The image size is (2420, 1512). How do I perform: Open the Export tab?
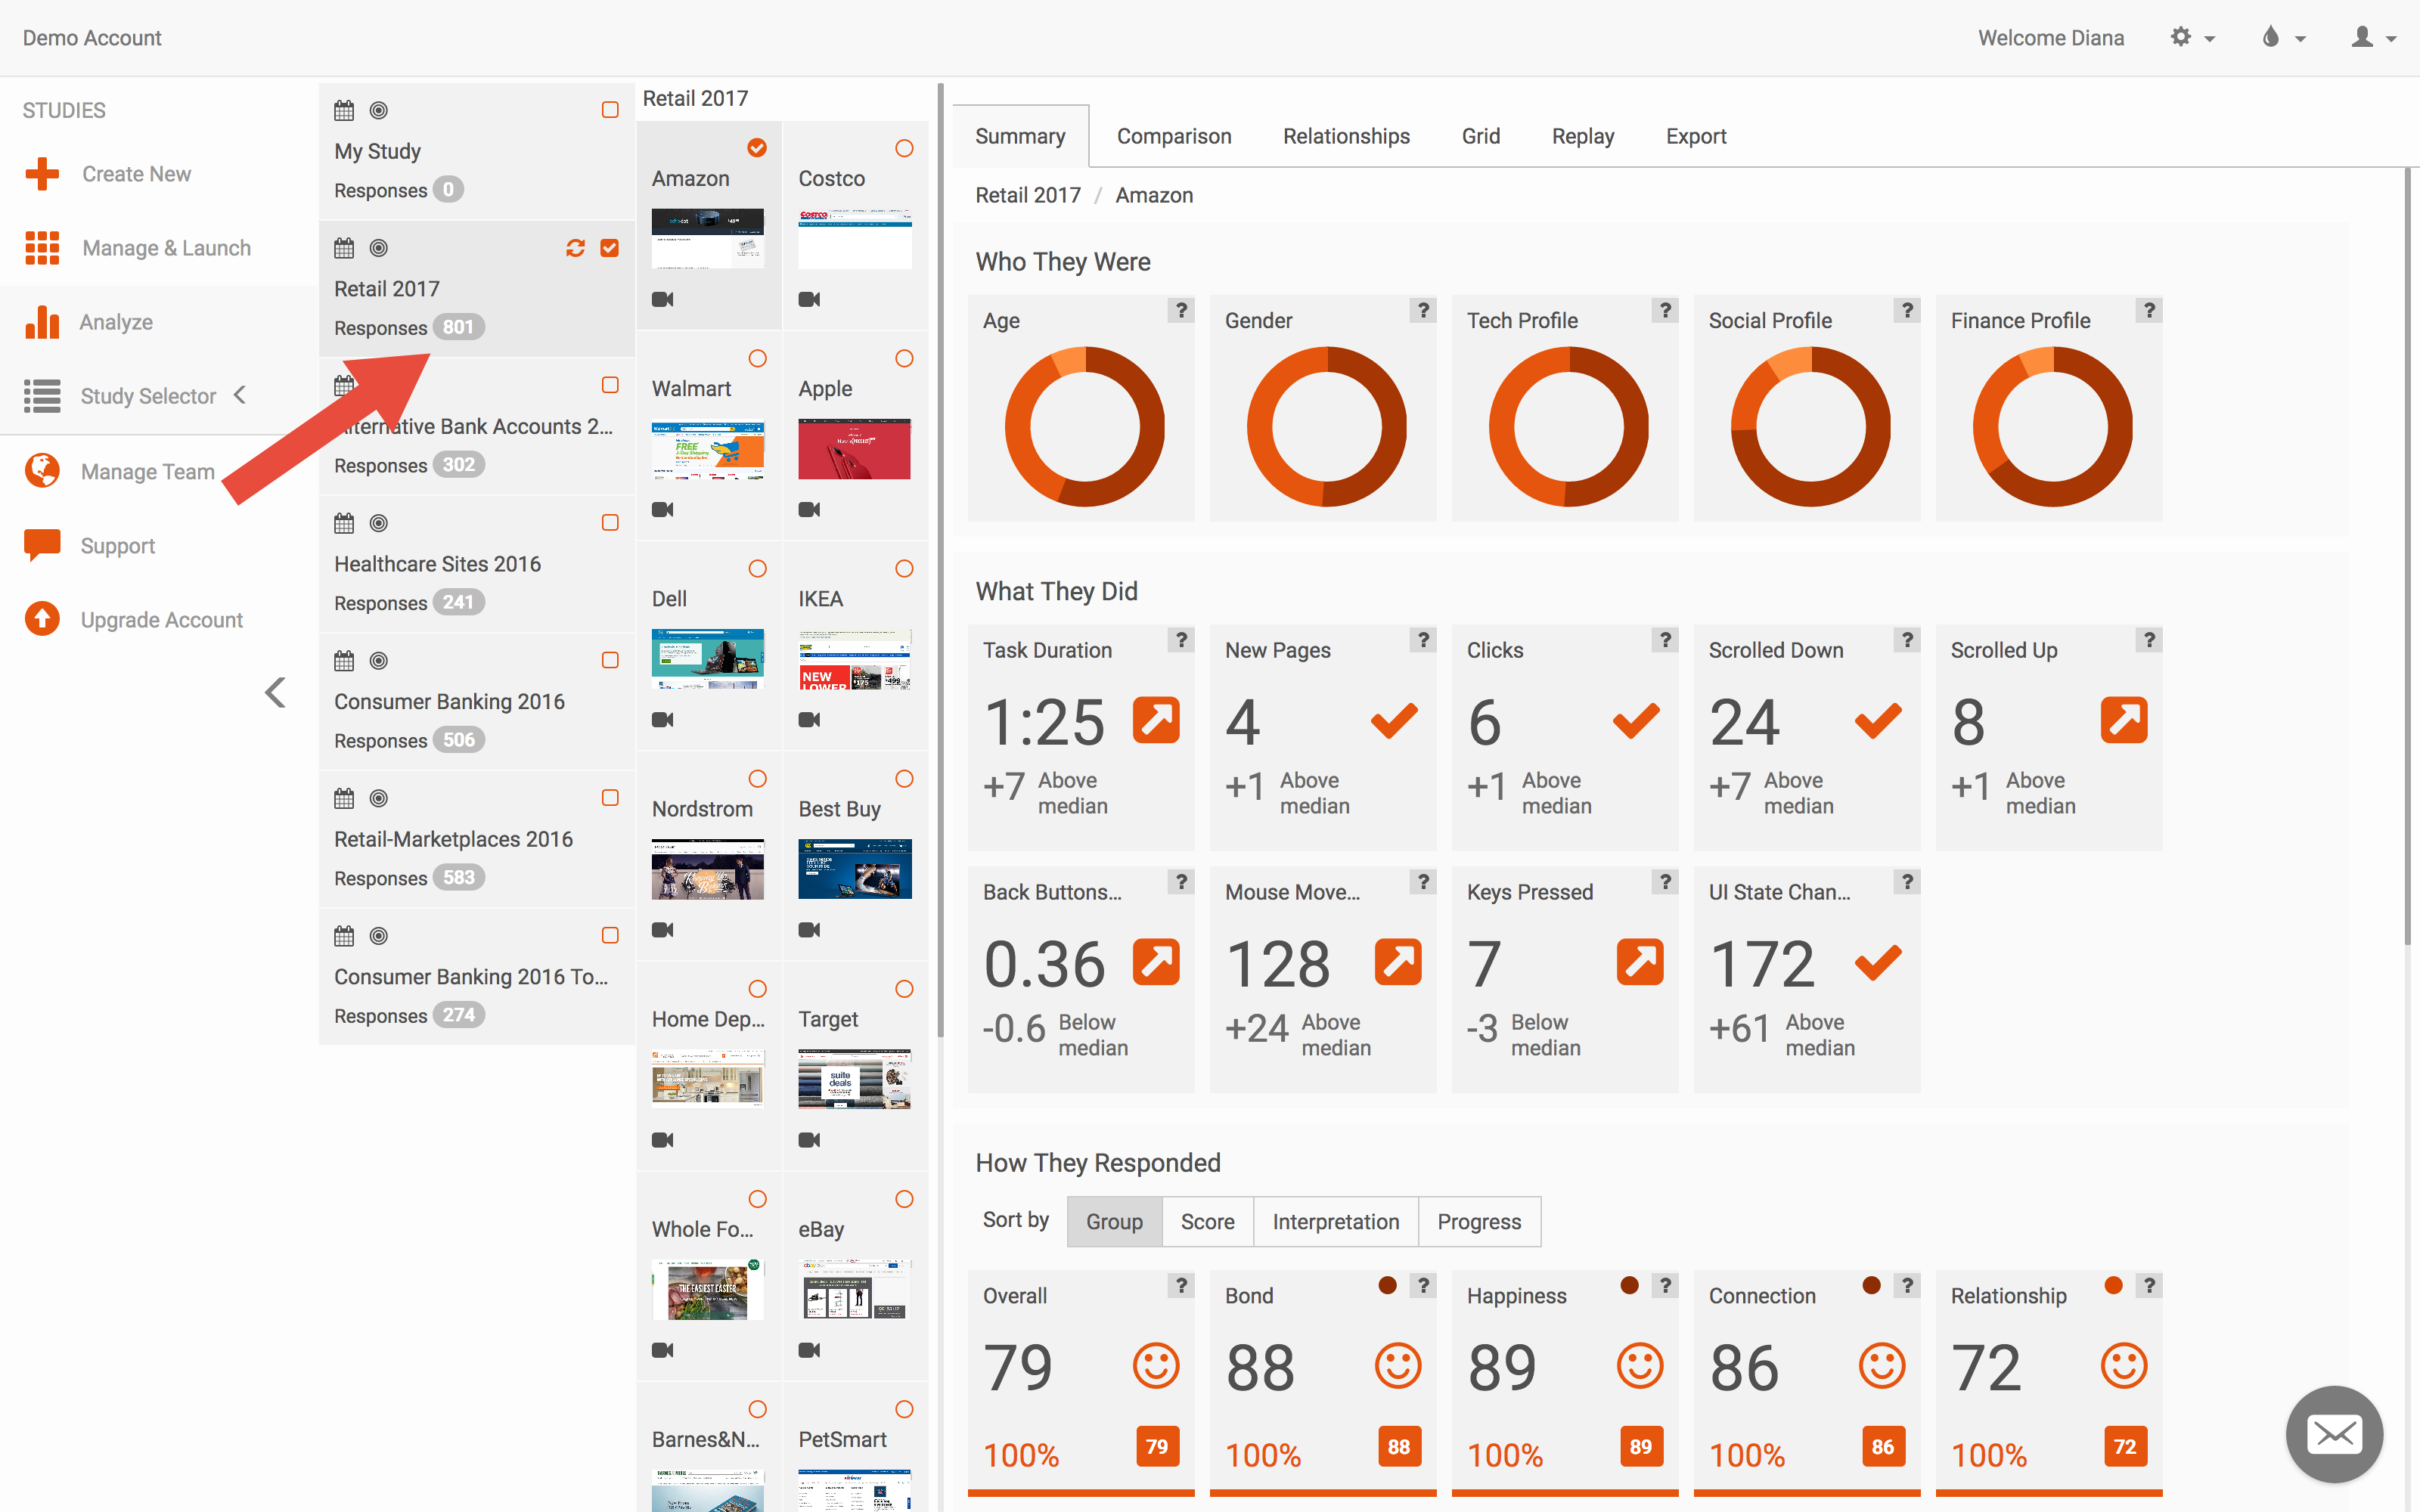point(1696,136)
